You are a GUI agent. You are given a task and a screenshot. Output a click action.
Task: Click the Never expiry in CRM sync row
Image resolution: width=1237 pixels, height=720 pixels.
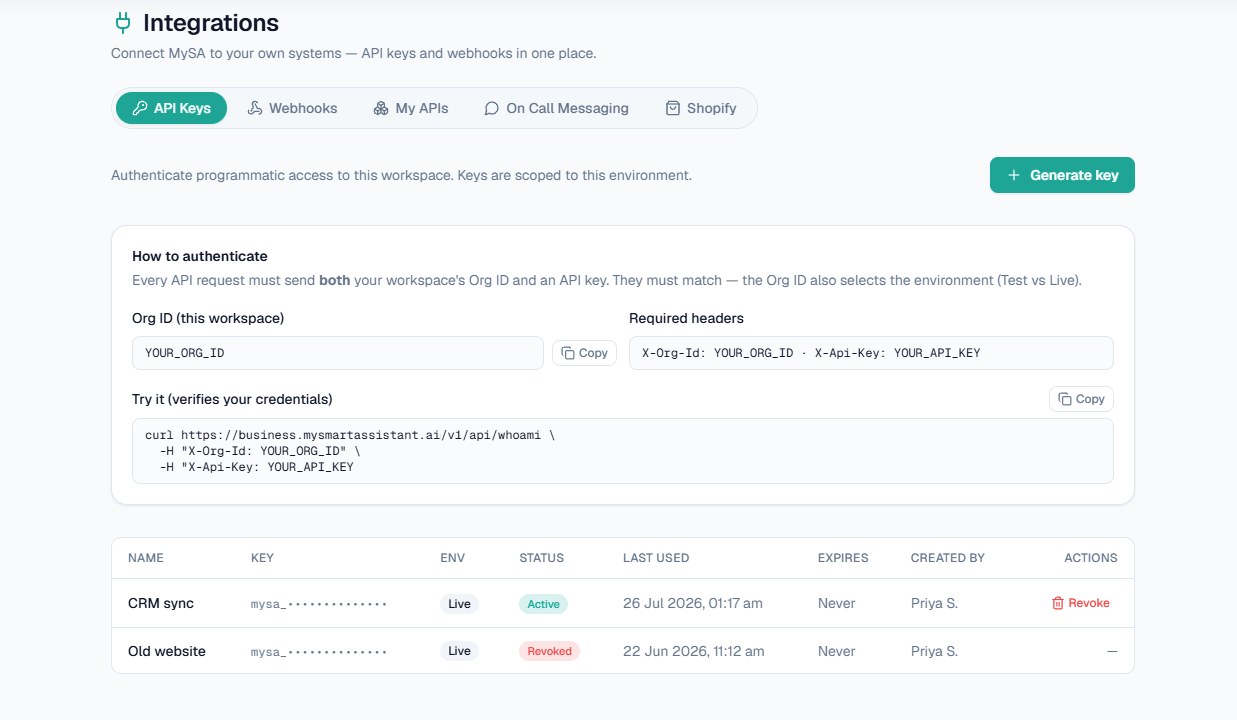pyautogui.click(x=837, y=603)
